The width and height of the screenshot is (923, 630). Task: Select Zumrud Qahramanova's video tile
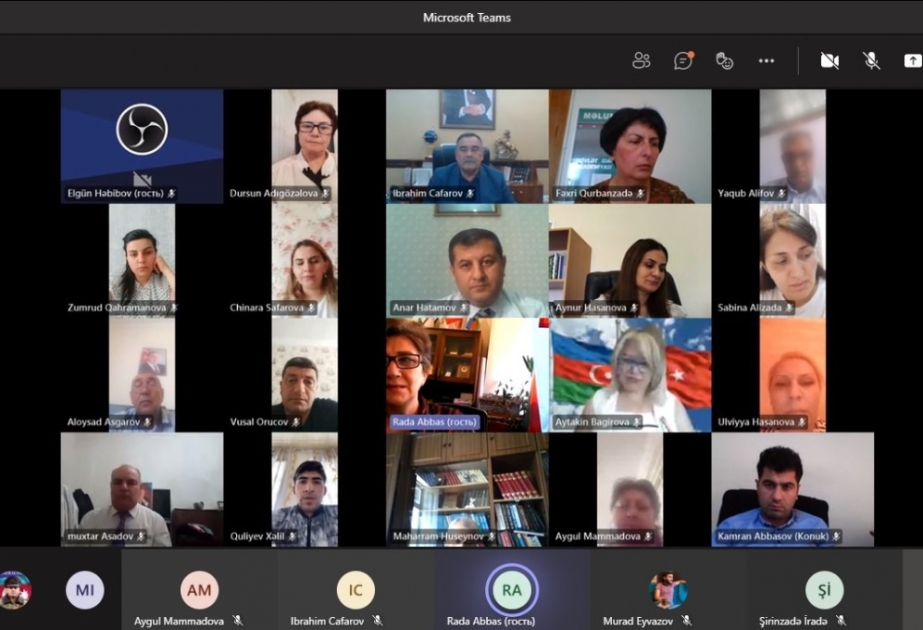[x=142, y=261]
